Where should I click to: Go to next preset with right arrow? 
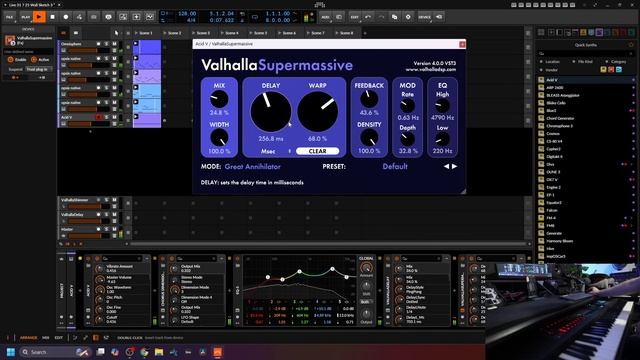[455, 167]
